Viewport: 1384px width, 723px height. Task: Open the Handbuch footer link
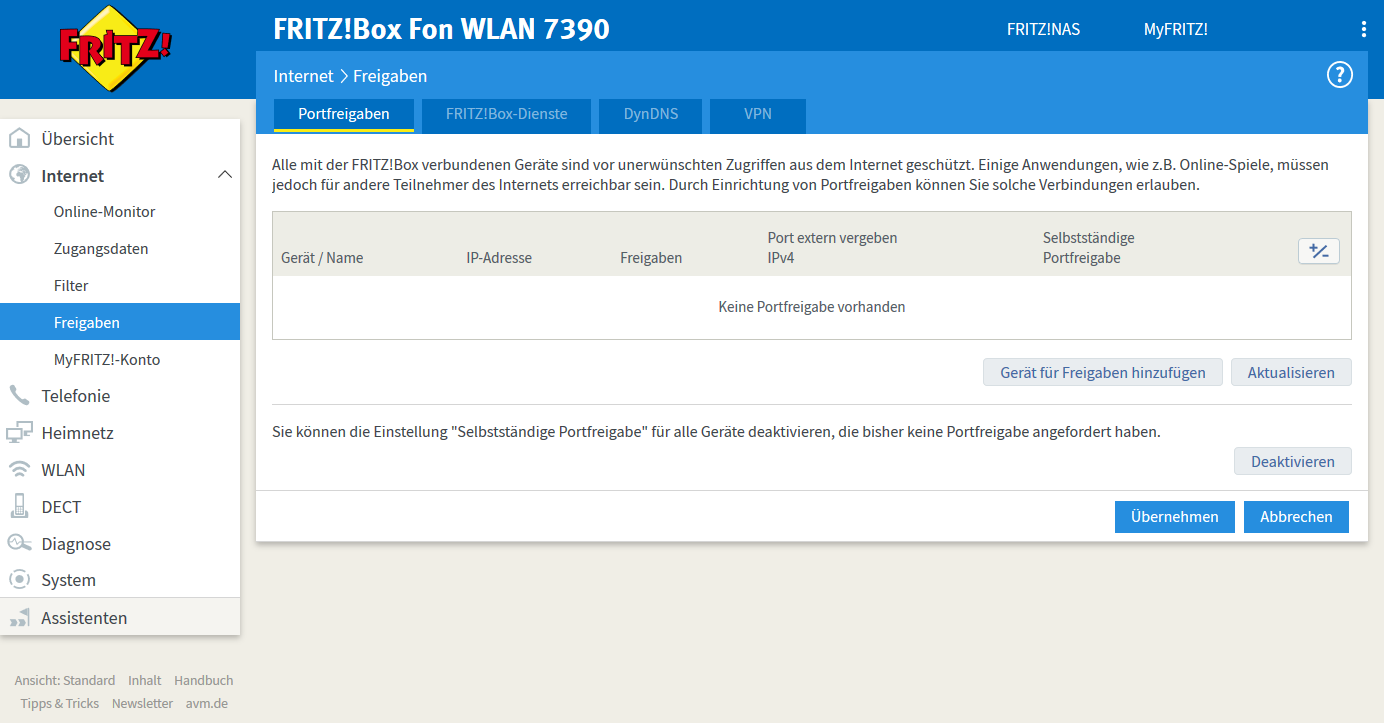204,680
